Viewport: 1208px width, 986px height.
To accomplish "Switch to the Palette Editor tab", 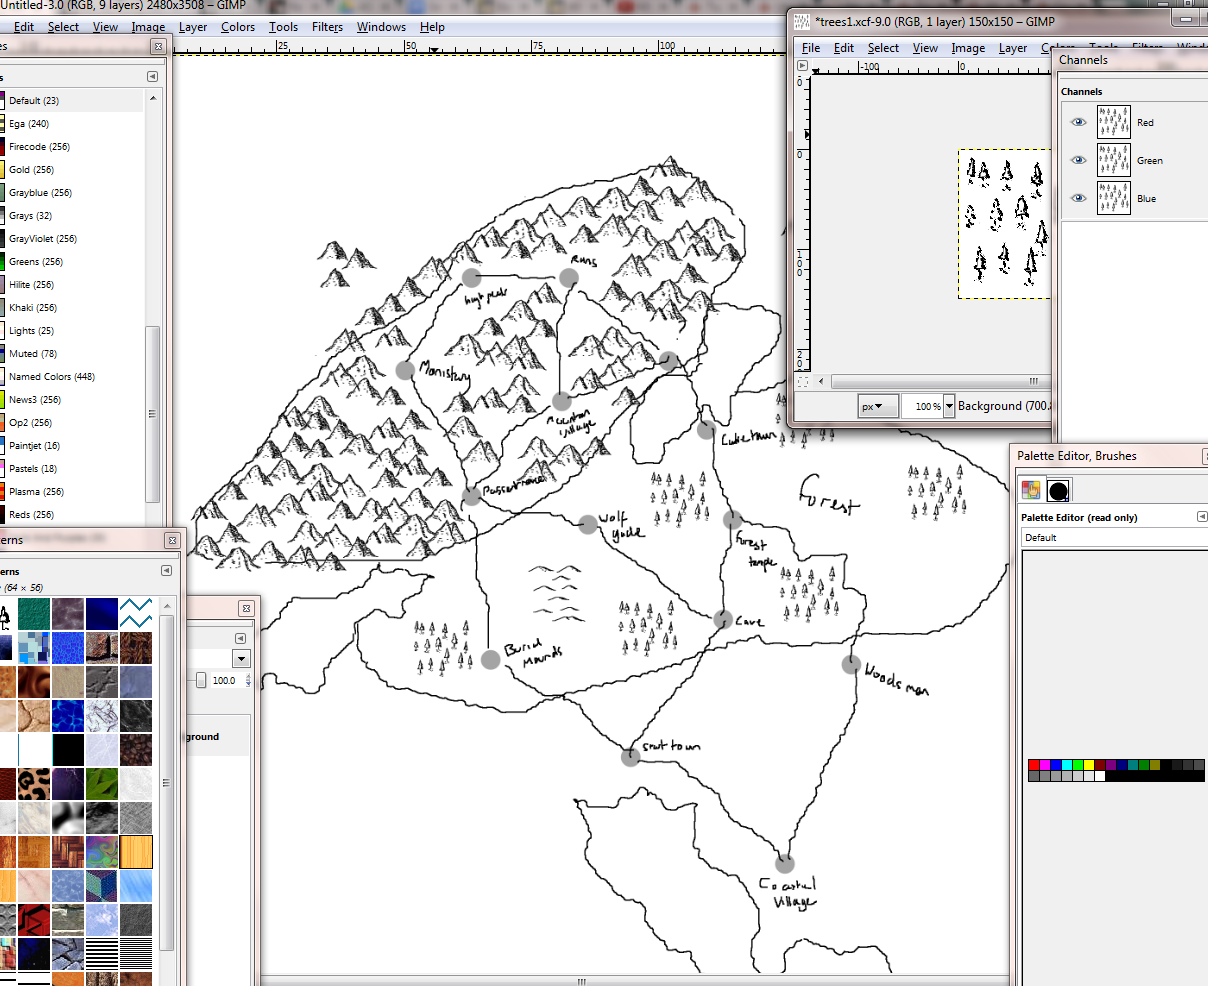I will [1031, 490].
